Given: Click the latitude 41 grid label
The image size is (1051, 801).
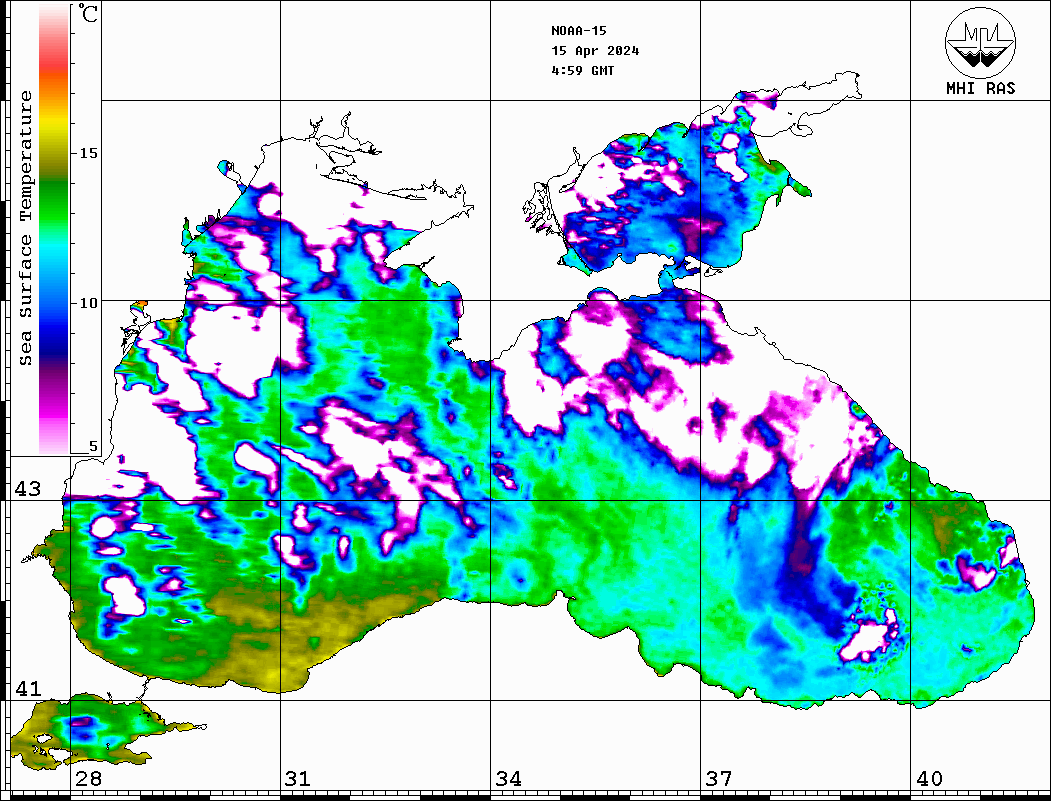Looking at the screenshot, I should click(27, 689).
